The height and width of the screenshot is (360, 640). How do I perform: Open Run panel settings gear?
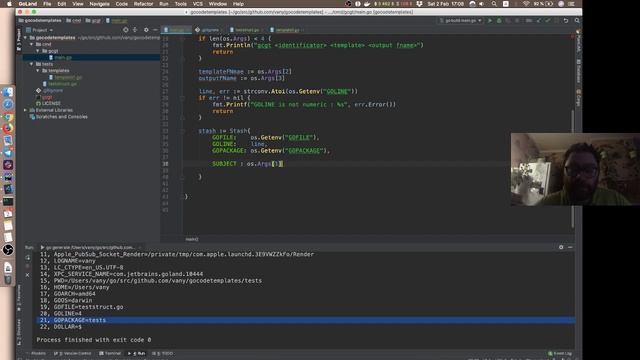pos(561,247)
